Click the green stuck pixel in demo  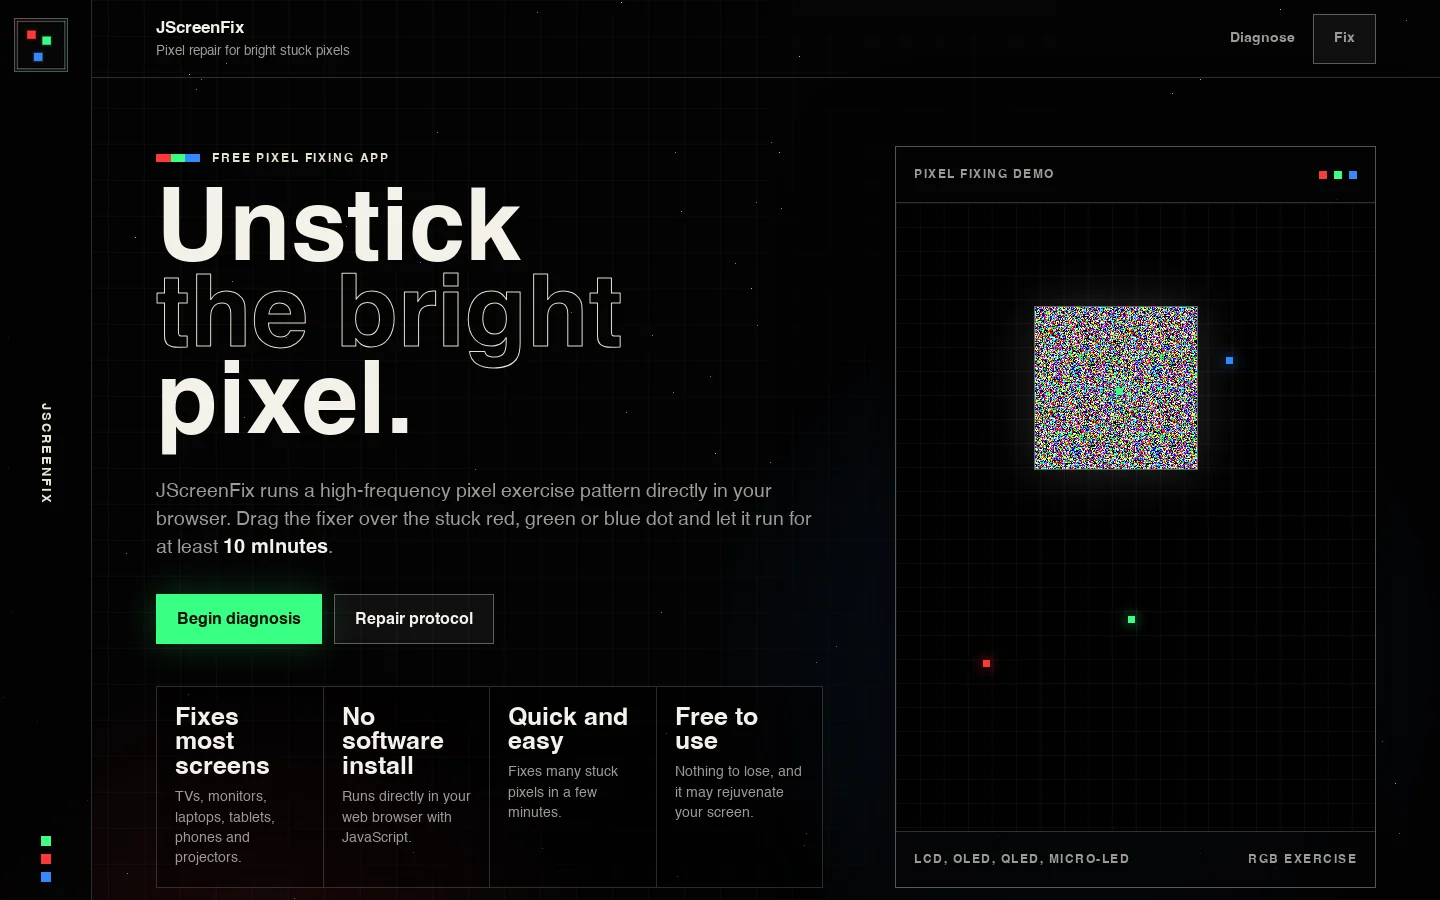(x=1131, y=619)
